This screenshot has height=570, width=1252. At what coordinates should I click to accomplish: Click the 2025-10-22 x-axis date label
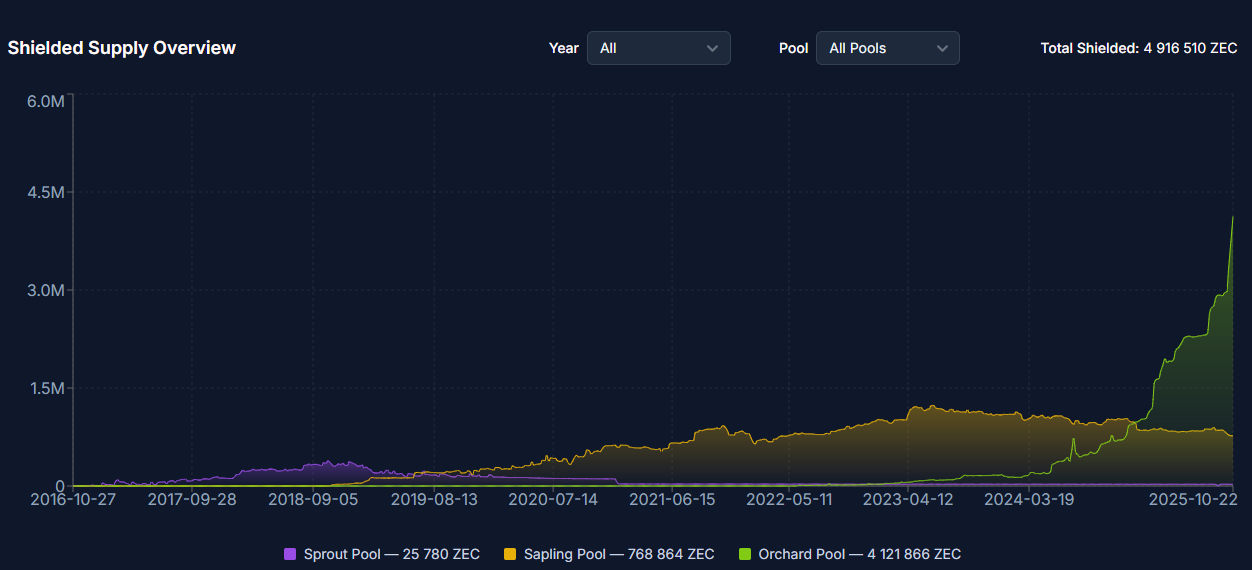point(1192,499)
